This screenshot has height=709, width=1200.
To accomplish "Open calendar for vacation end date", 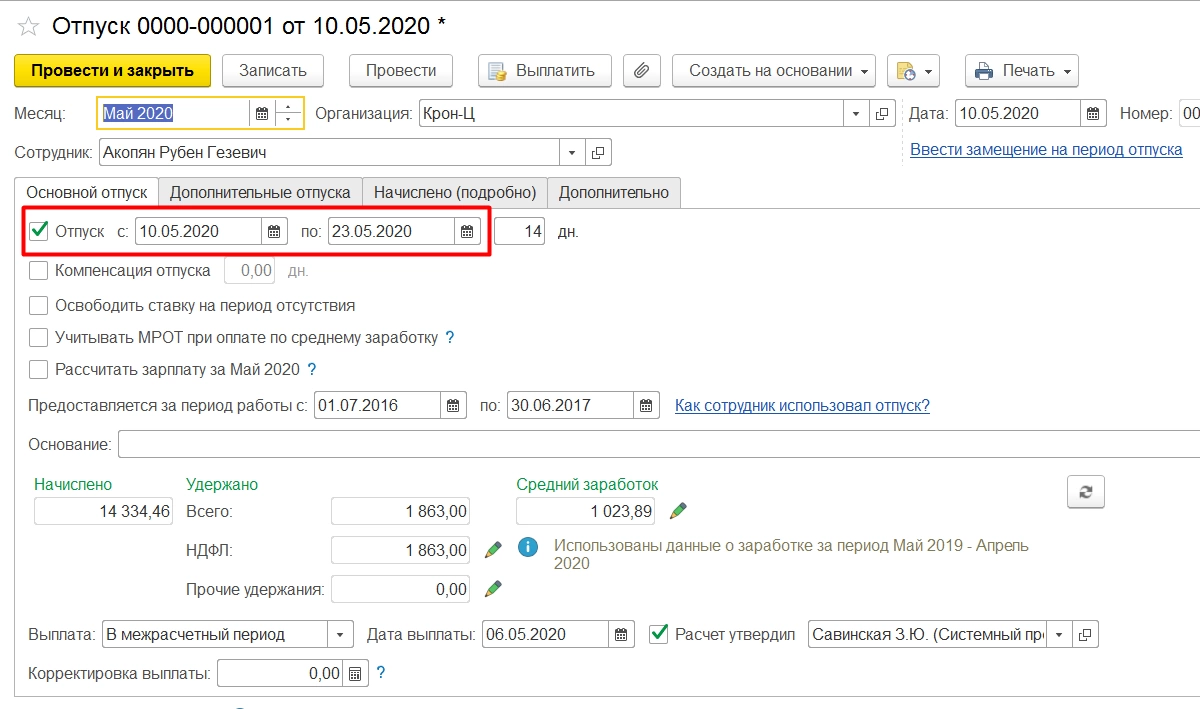I will (466, 232).
